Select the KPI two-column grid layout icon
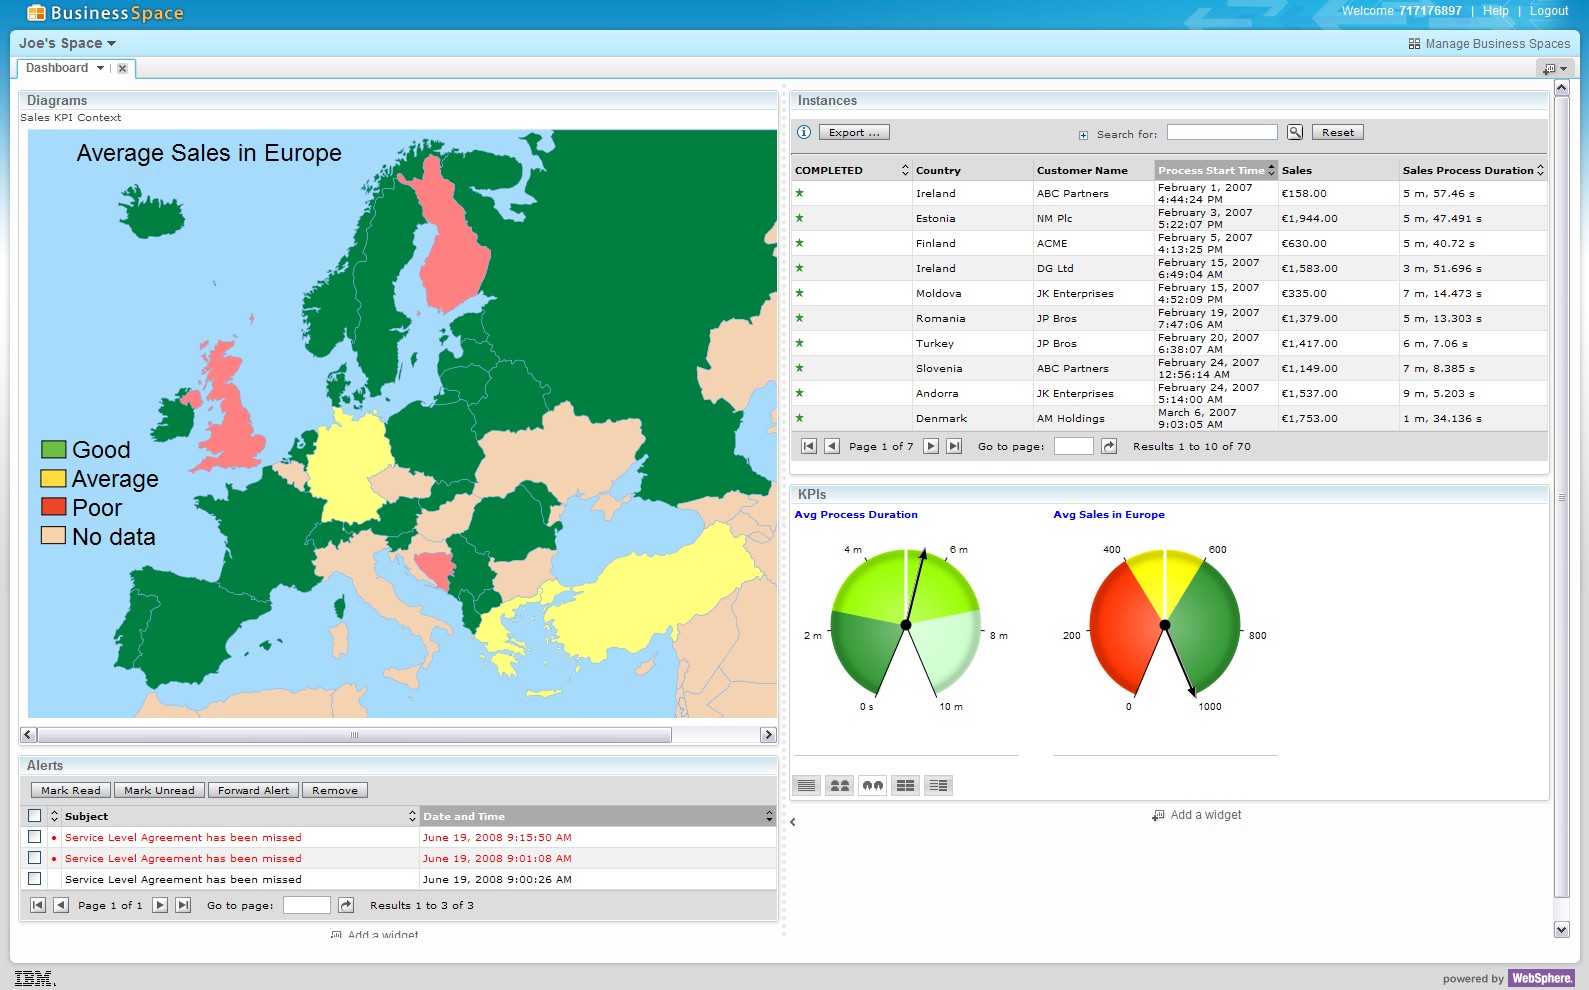This screenshot has height=990, width=1589. pos(906,785)
